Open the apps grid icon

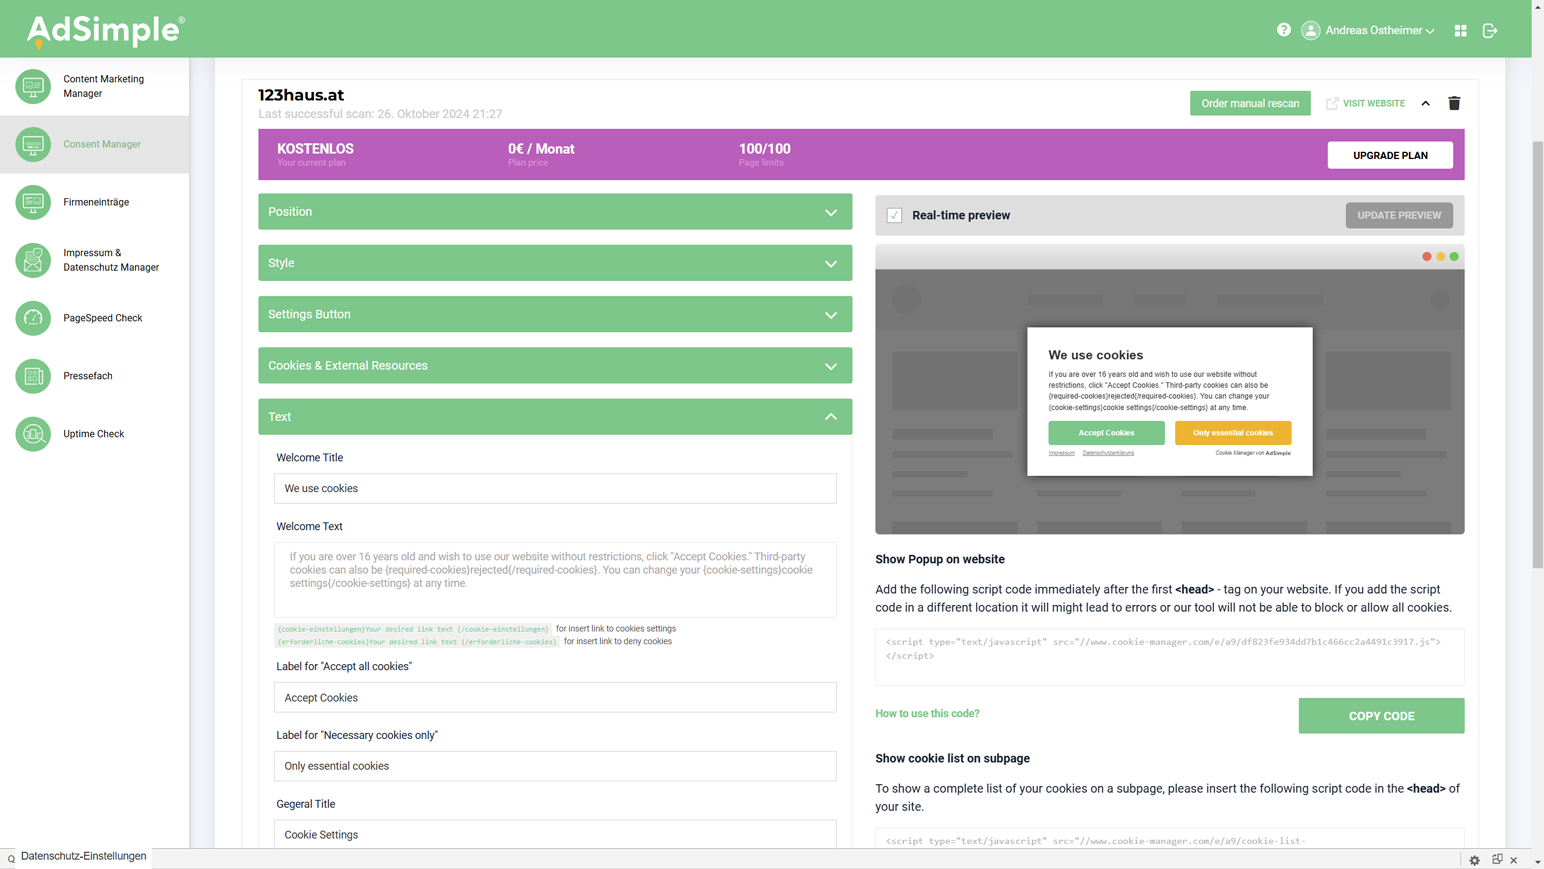tap(1461, 31)
